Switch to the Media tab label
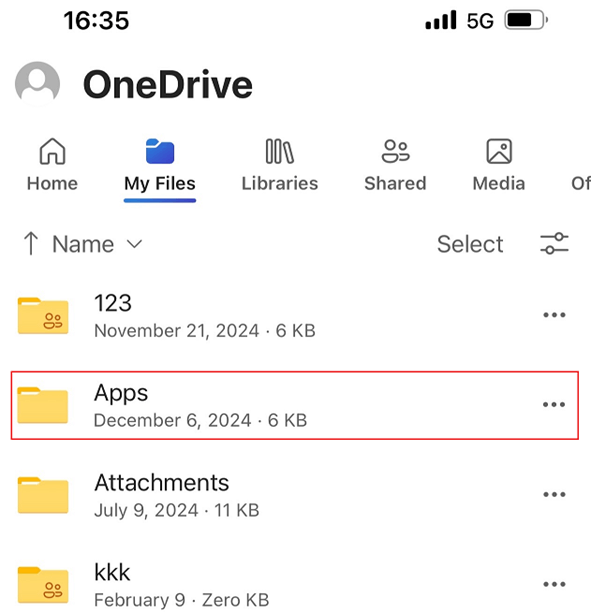Image resolution: width=591 pixels, height=612 pixels. coord(499,183)
